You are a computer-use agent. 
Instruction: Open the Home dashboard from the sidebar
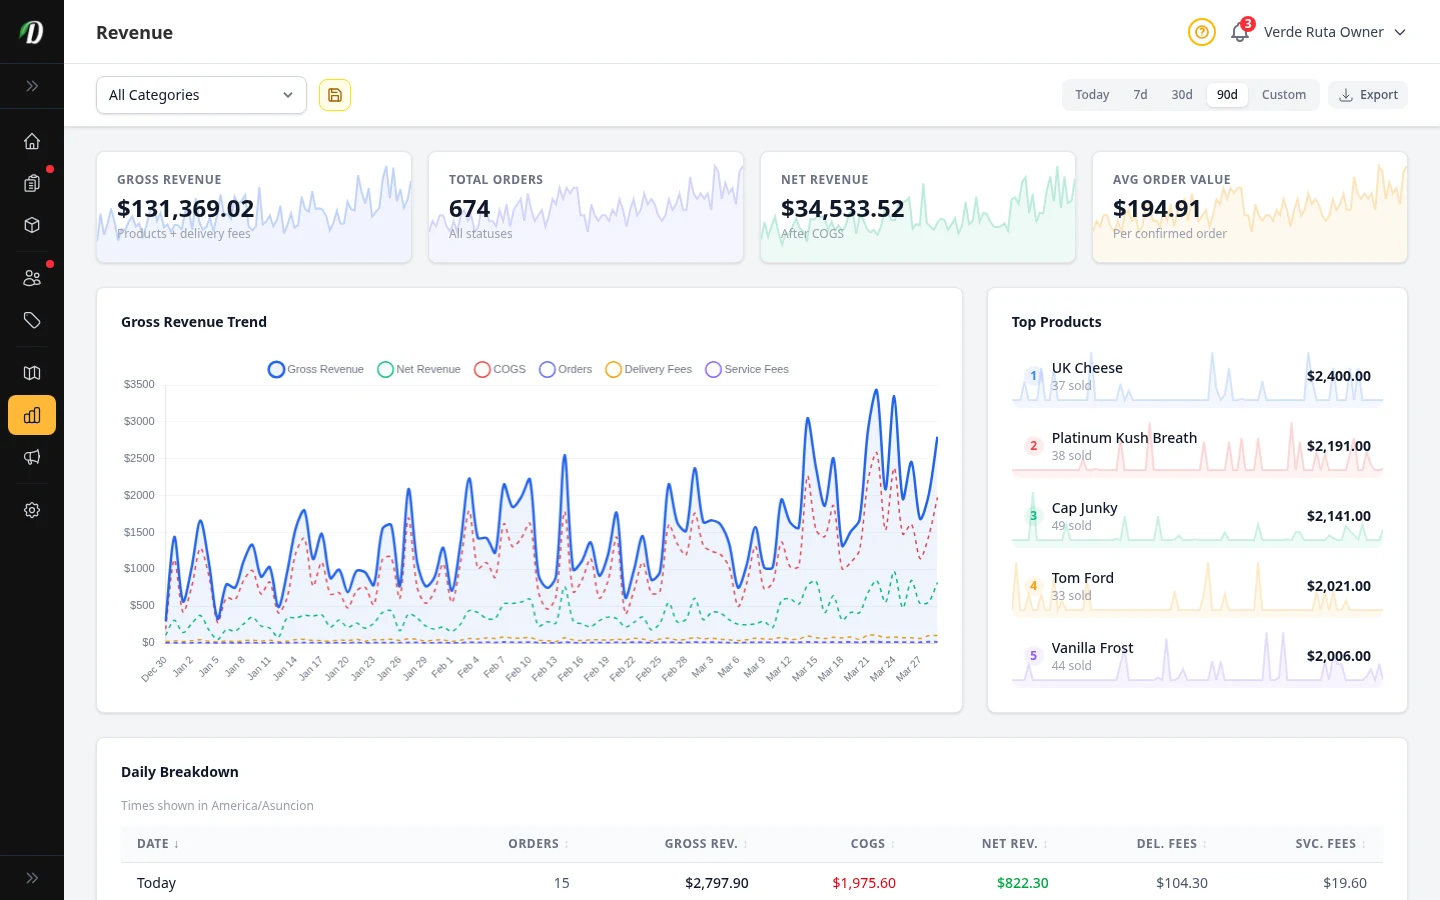click(32, 141)
